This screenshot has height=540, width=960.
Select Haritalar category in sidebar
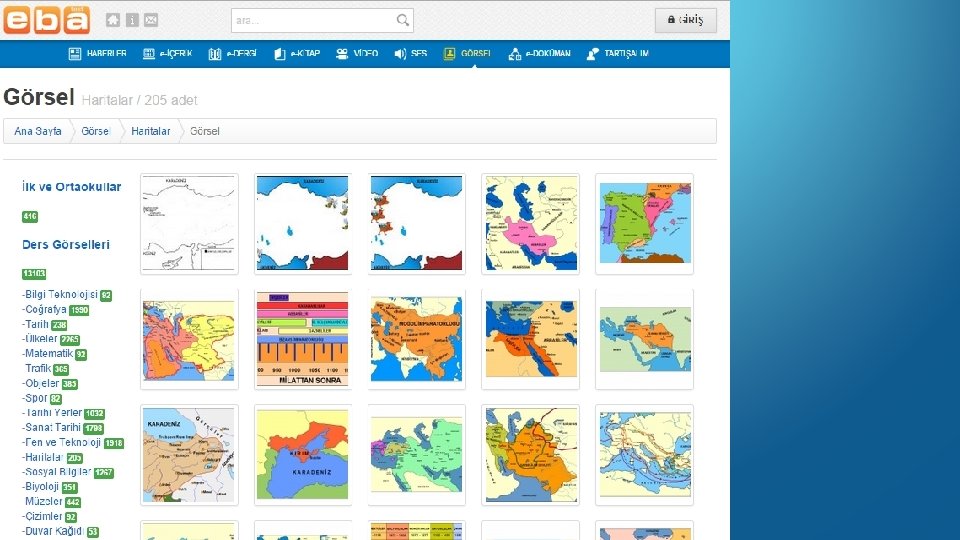[43, 457]
